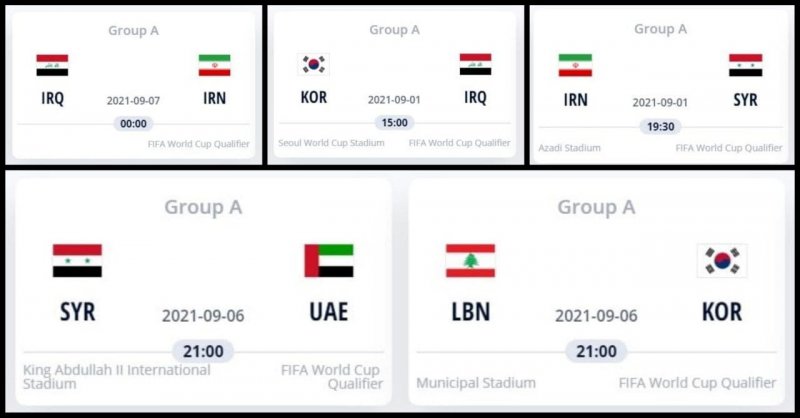800x418 pixels.
Task: Click Iran flag in IRQ vs IRN card
Action: click(x=214, y=66)
